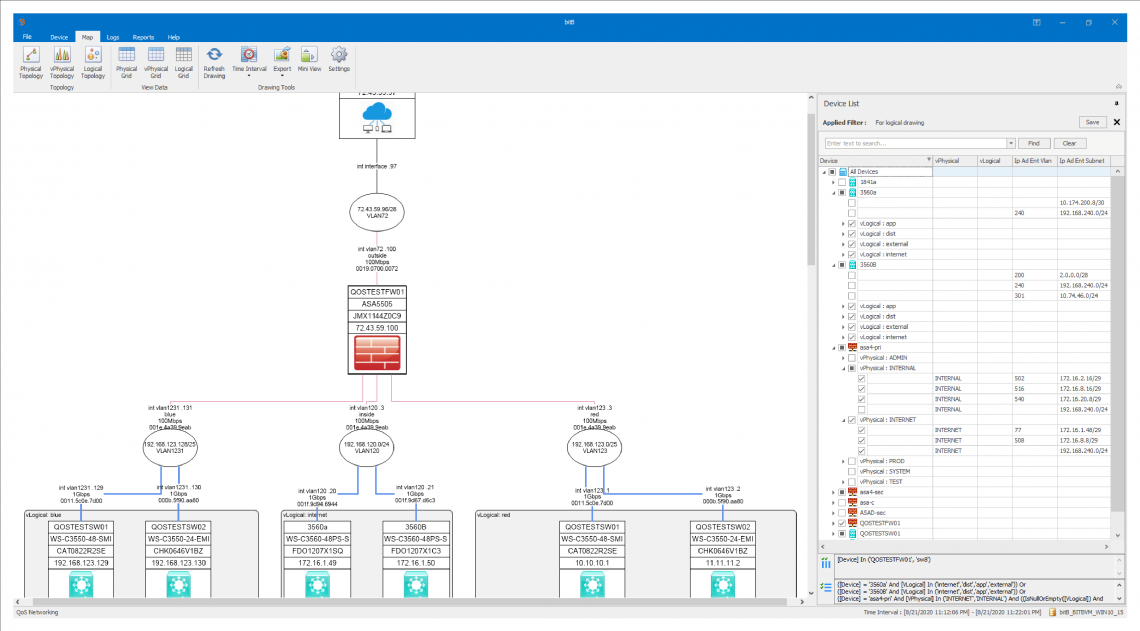This screenshot has height=631, width=1140.
Task: Sort by the vPhysical column header
Action: tap(955, 161)
